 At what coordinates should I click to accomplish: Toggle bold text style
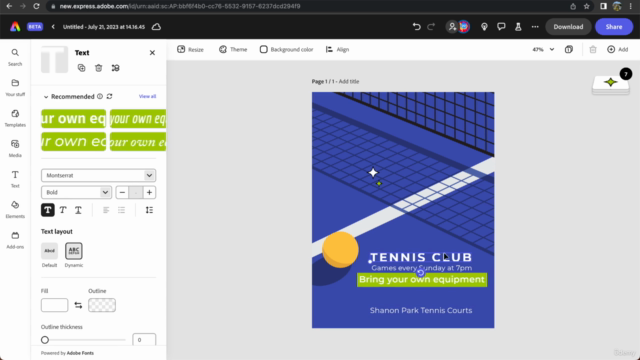(48, 210)
